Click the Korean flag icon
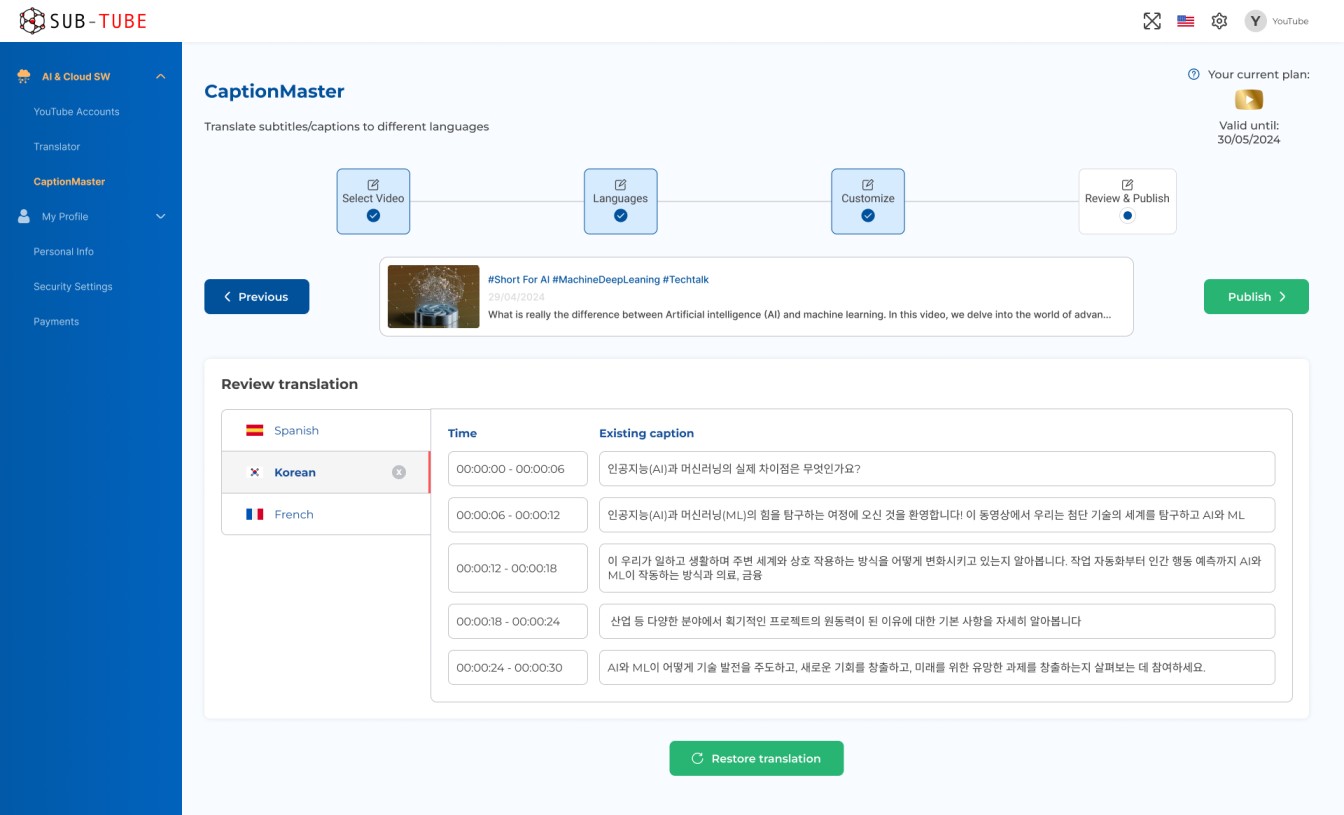Screen dimensions: 1344x815 pos(255,472)
